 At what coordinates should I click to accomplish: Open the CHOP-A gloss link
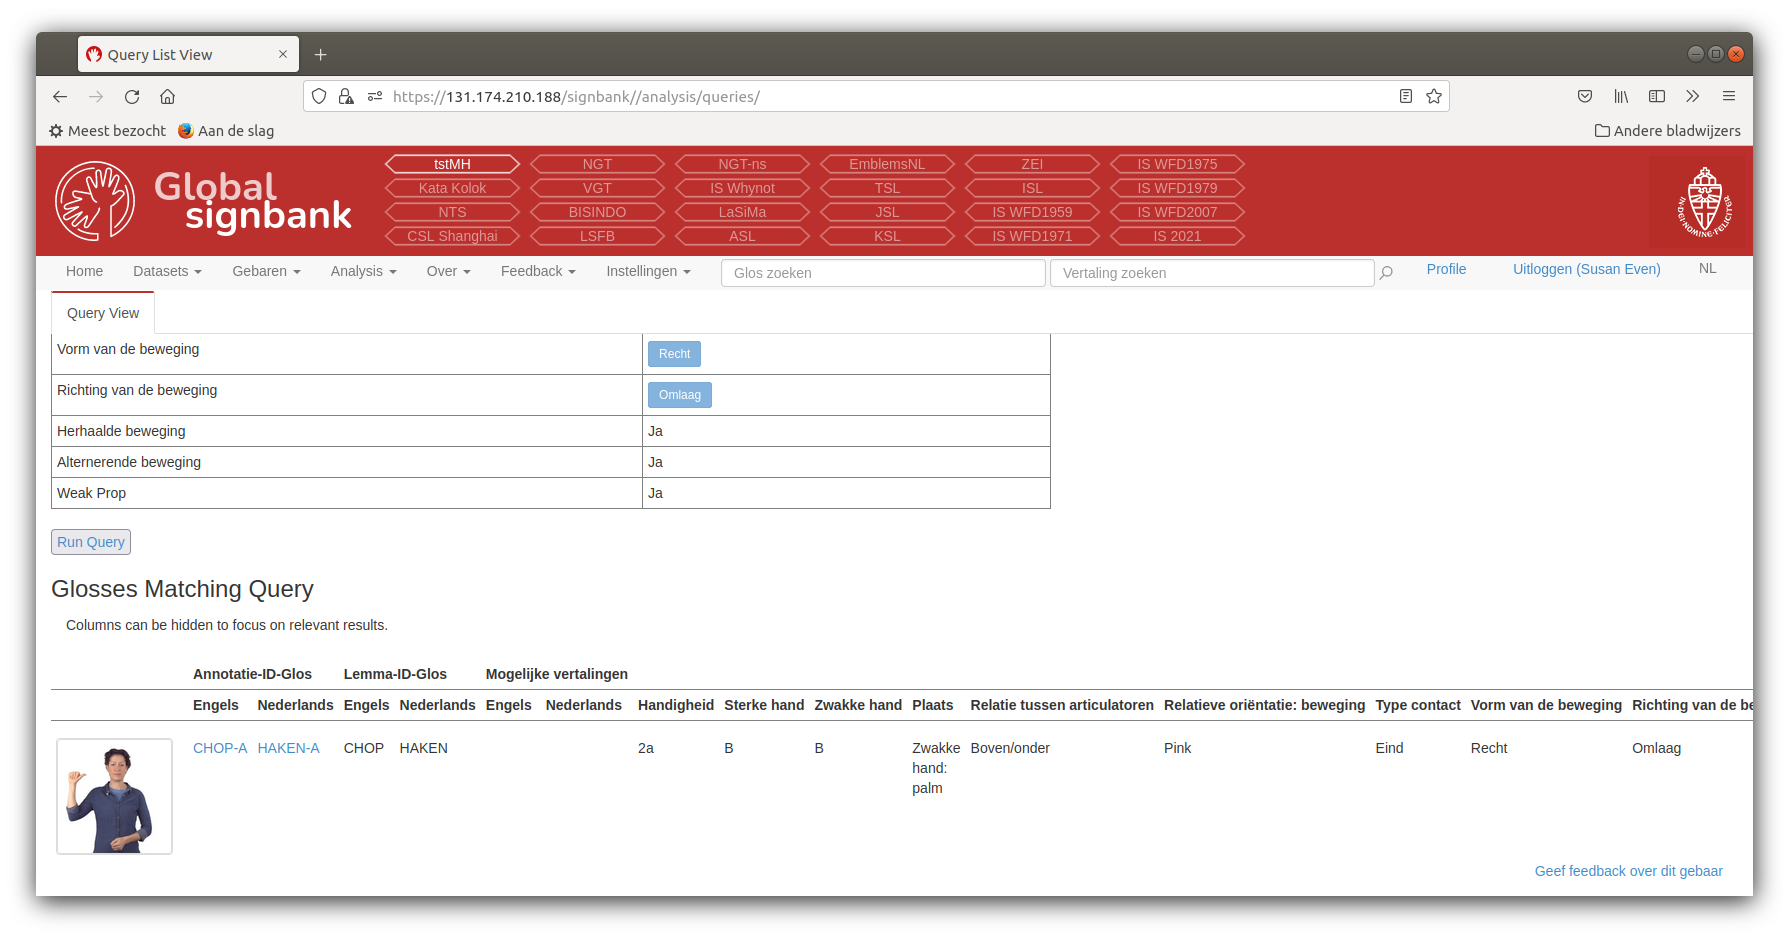click(220, 747)
